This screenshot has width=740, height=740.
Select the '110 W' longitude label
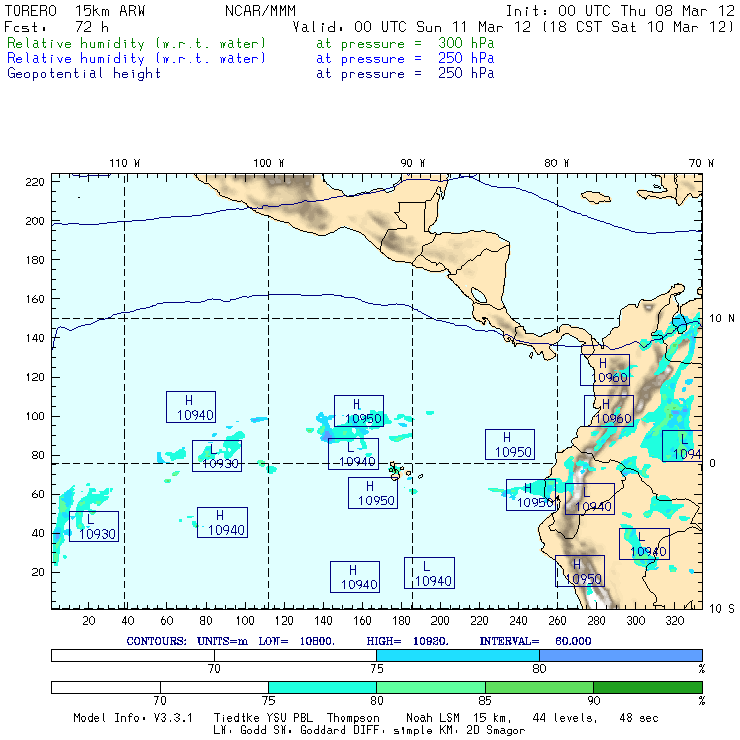click(x=125, y=163)
